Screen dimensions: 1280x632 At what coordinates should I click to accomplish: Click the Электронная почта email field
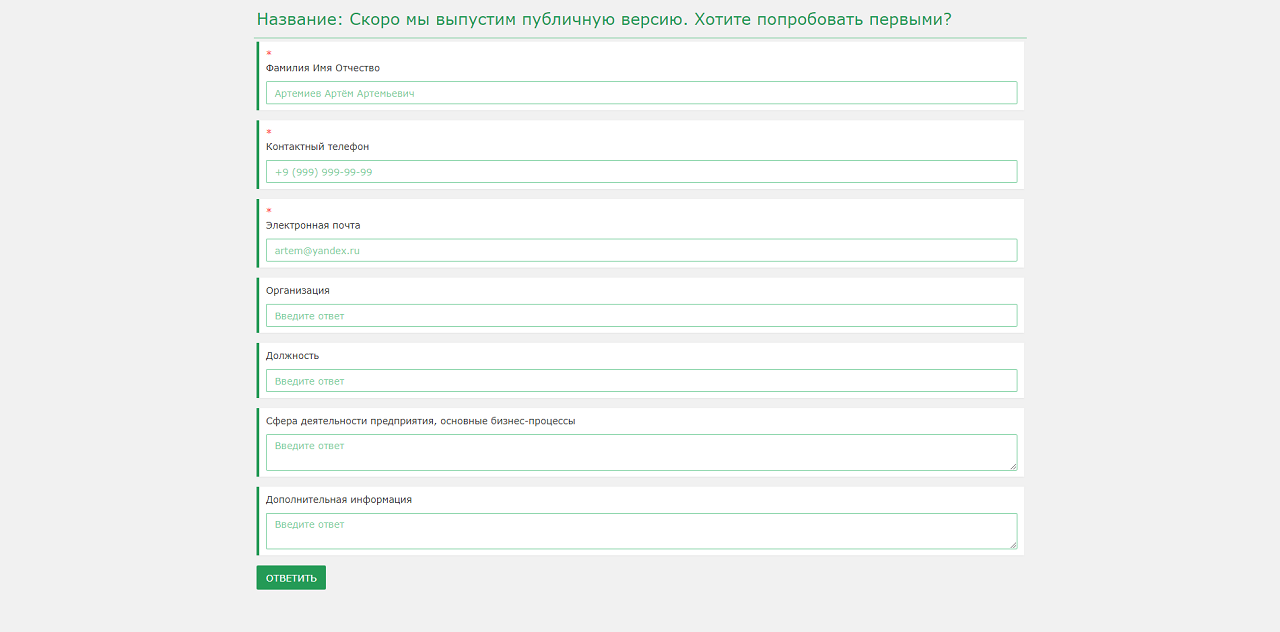coord(640,249)
